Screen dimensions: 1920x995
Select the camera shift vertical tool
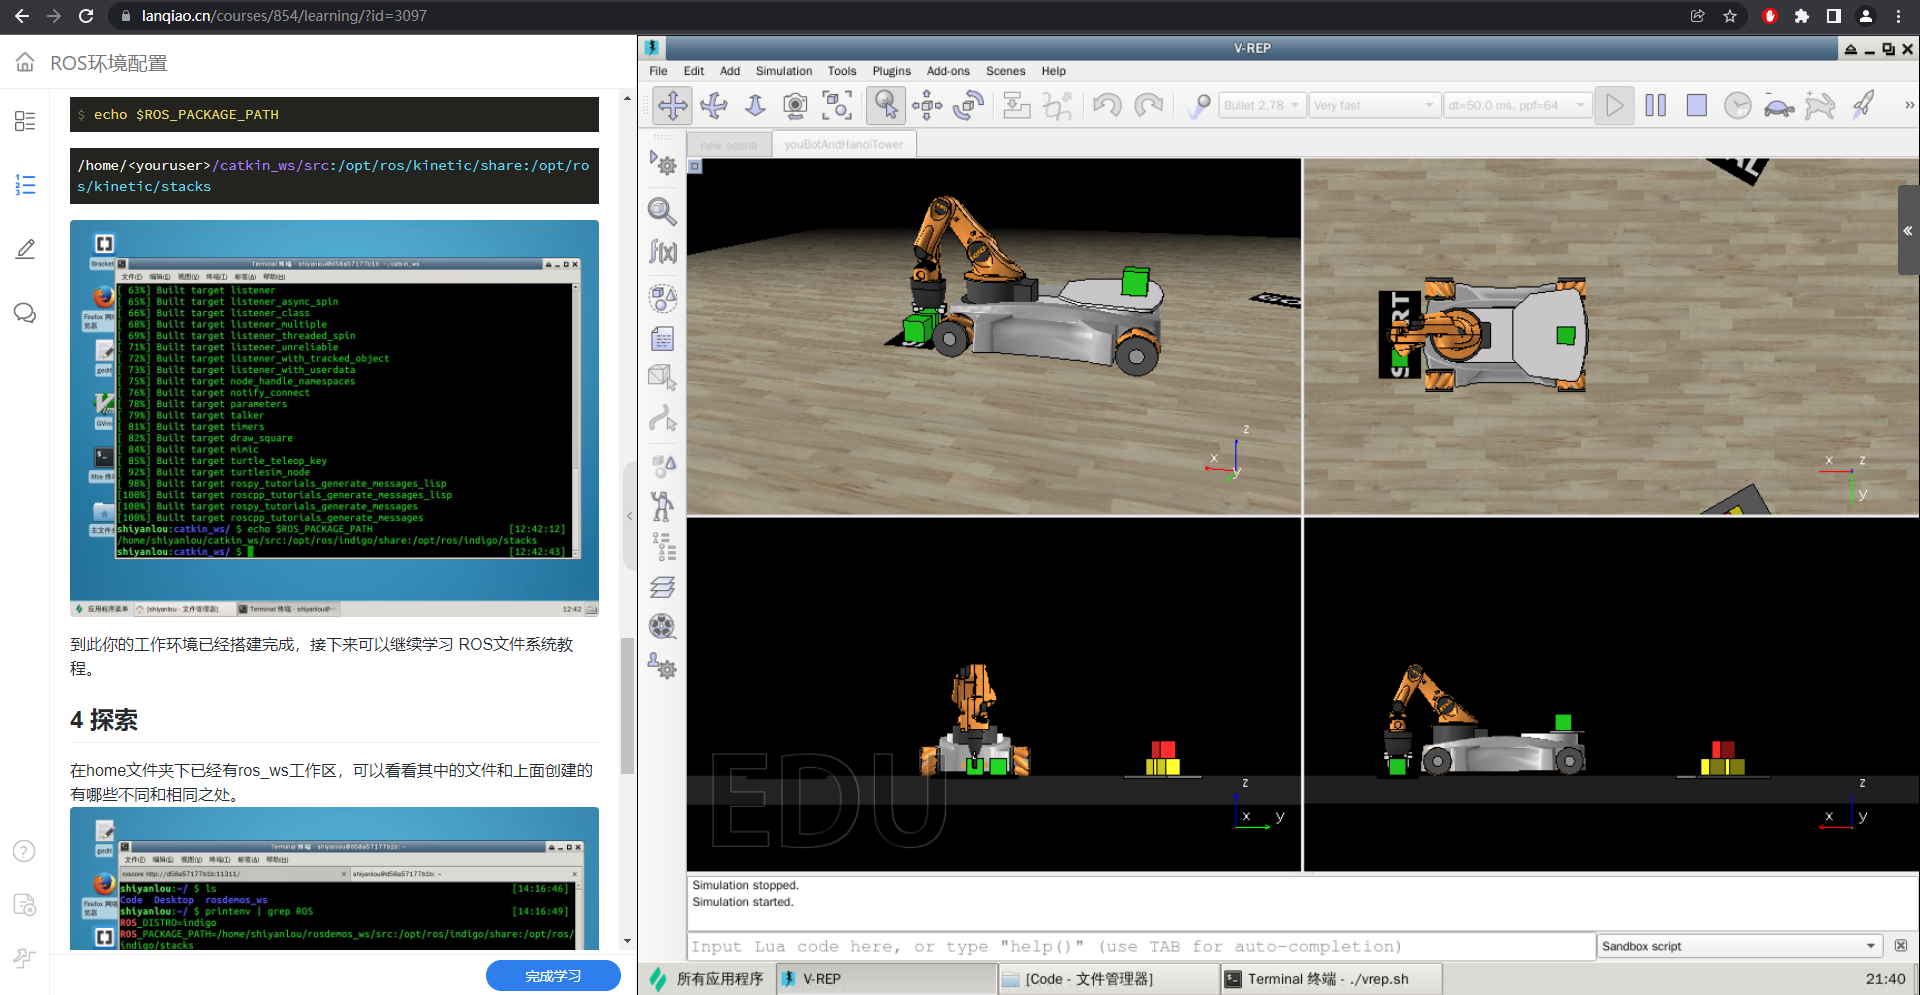pyautogui.click(x=755, y=105)
